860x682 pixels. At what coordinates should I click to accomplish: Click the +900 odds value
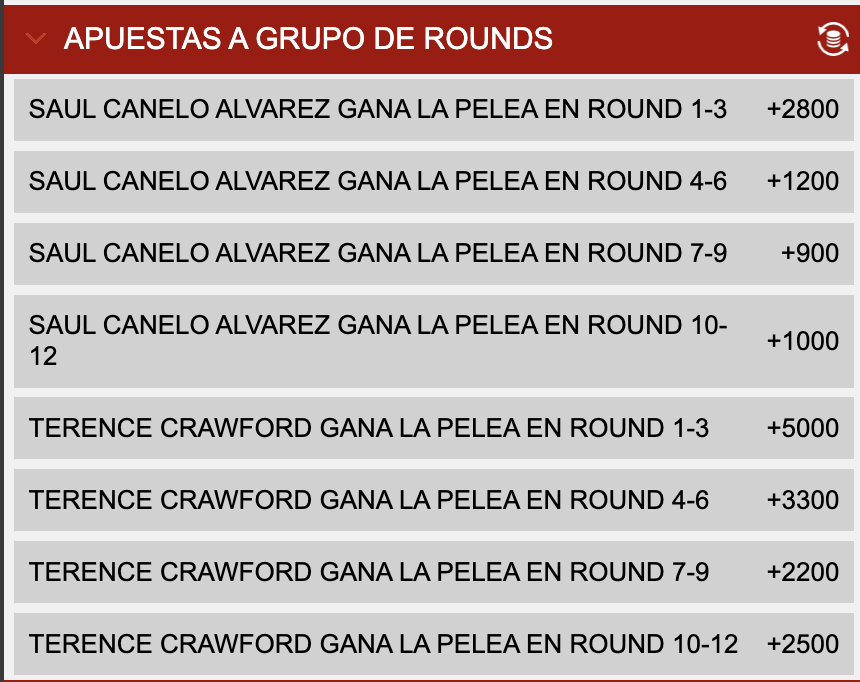click(810, 253)
